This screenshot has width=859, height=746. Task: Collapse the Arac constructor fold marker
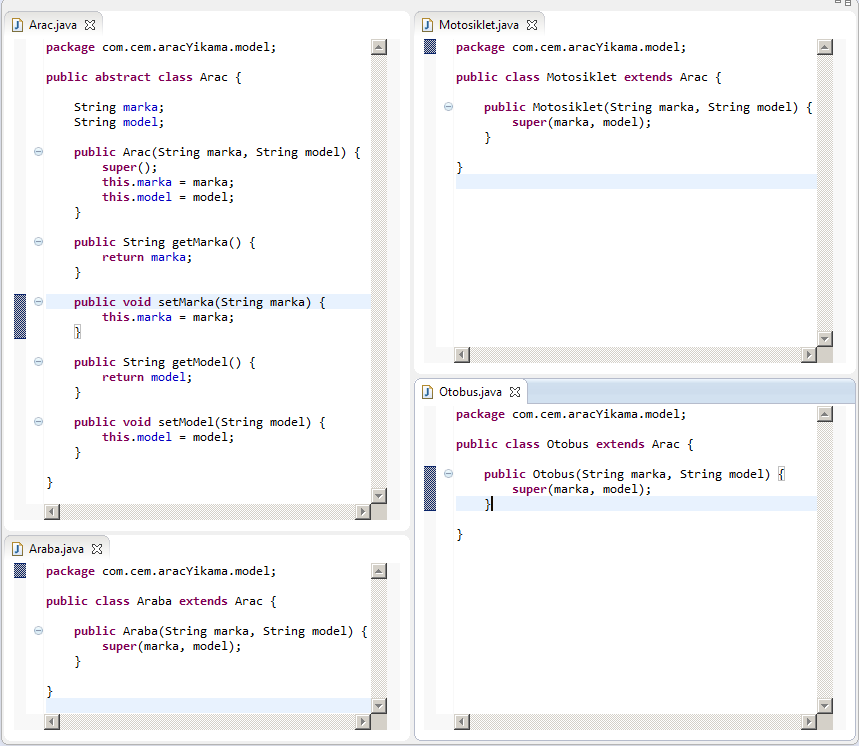(x=38, y=152)
